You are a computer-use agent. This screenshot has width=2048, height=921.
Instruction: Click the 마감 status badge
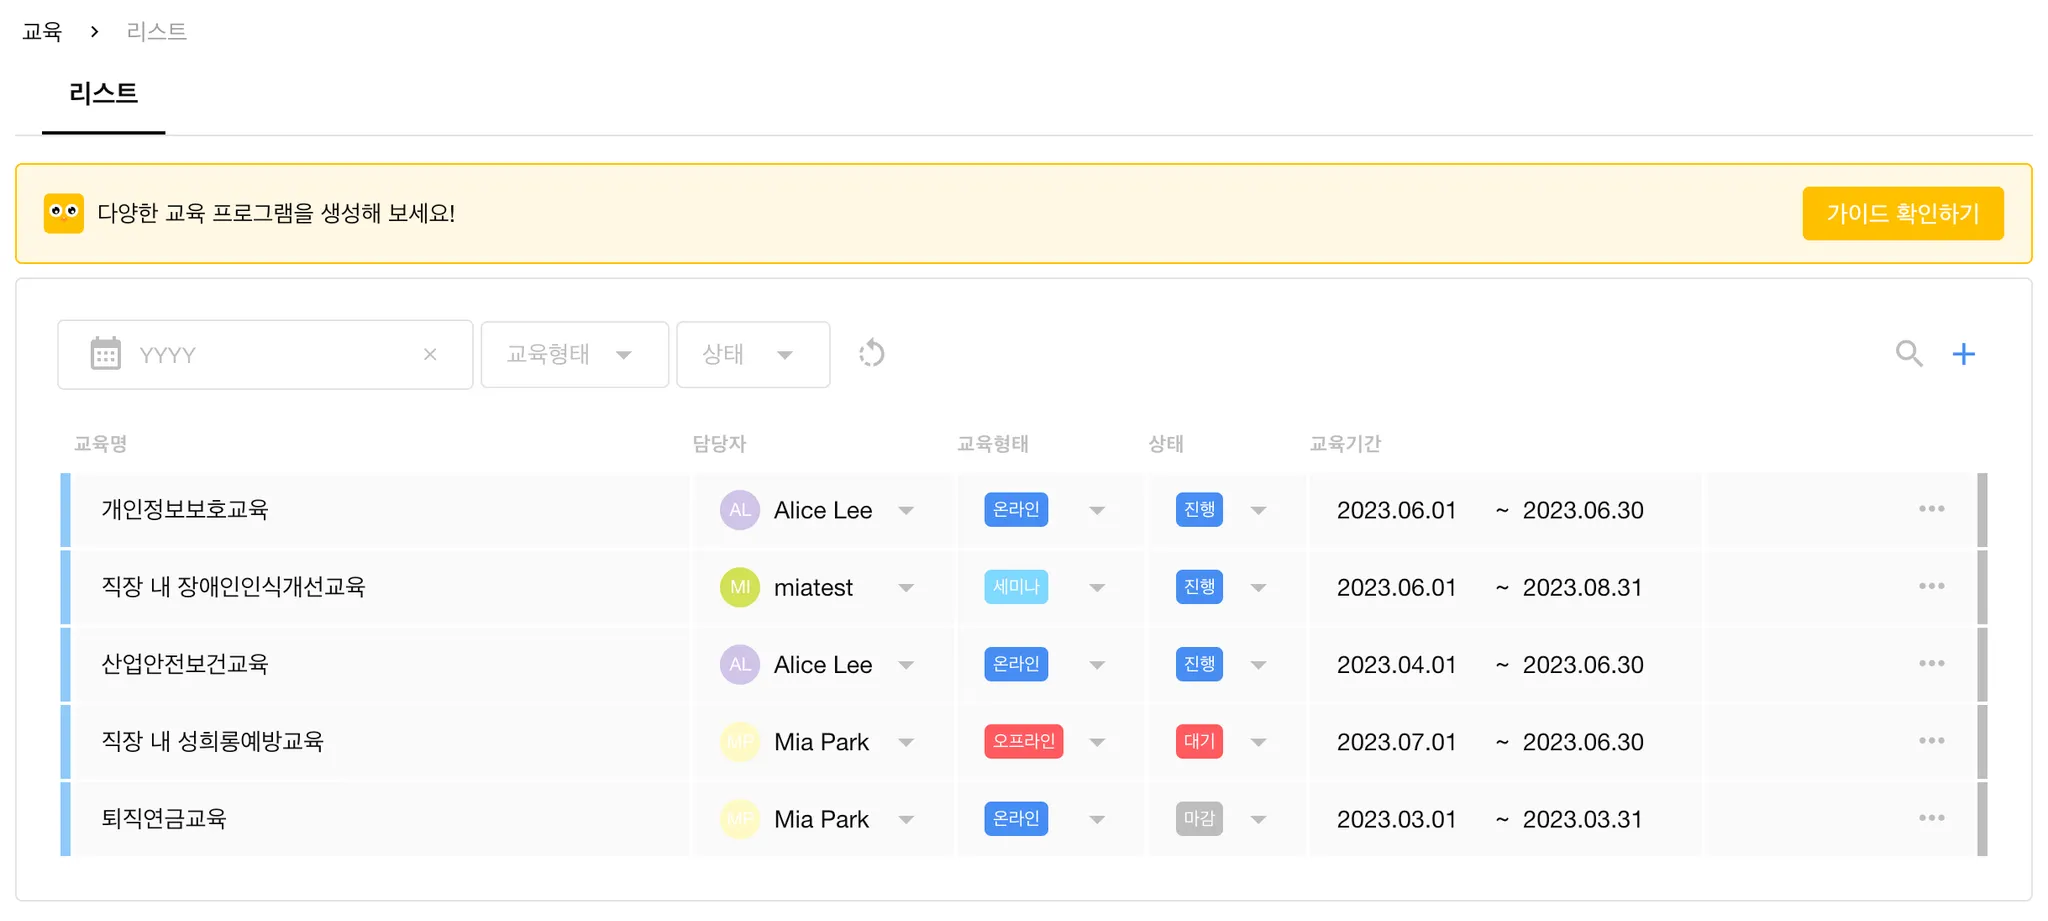[x=1199, y=818]
